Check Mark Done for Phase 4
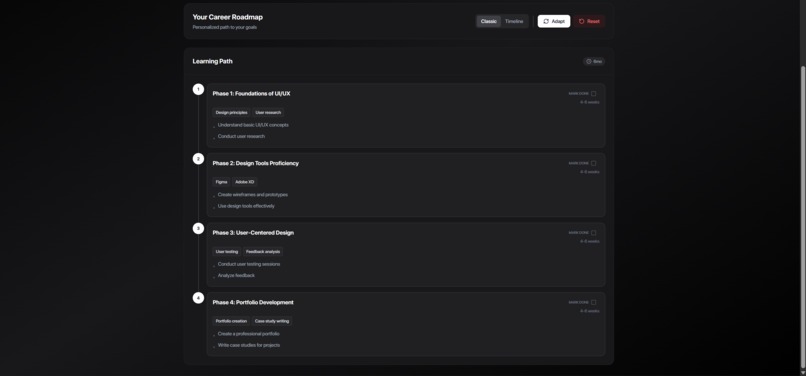Image resolution: width=806 pixels, height=376 pixels. point(593,302)
